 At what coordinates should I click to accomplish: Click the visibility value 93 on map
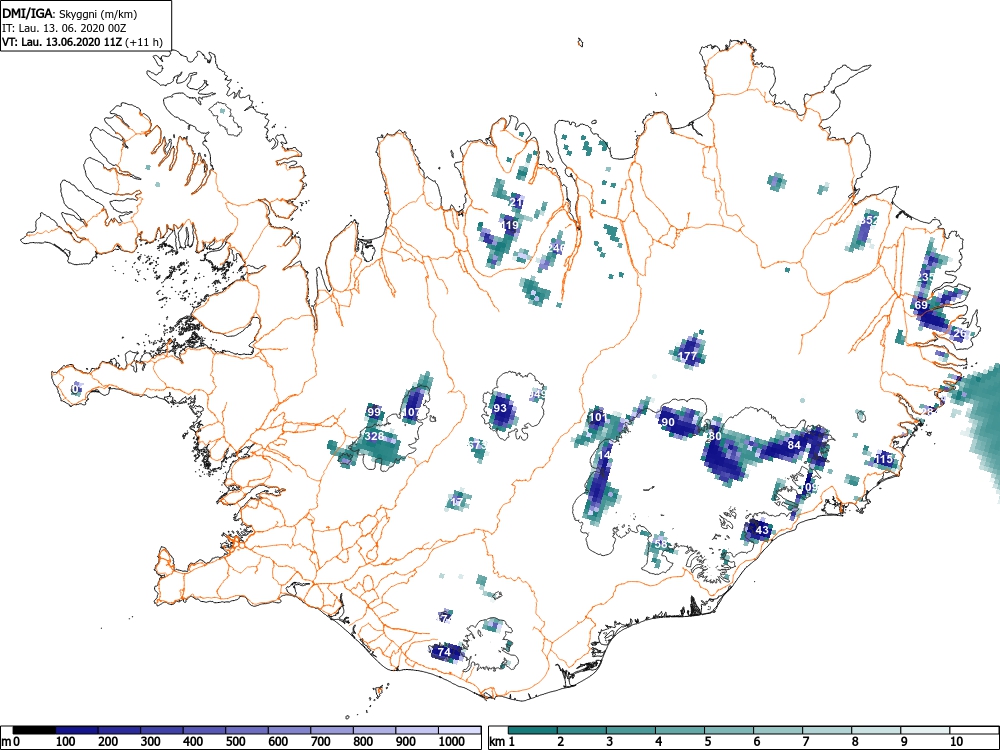(x=500, y=408)
